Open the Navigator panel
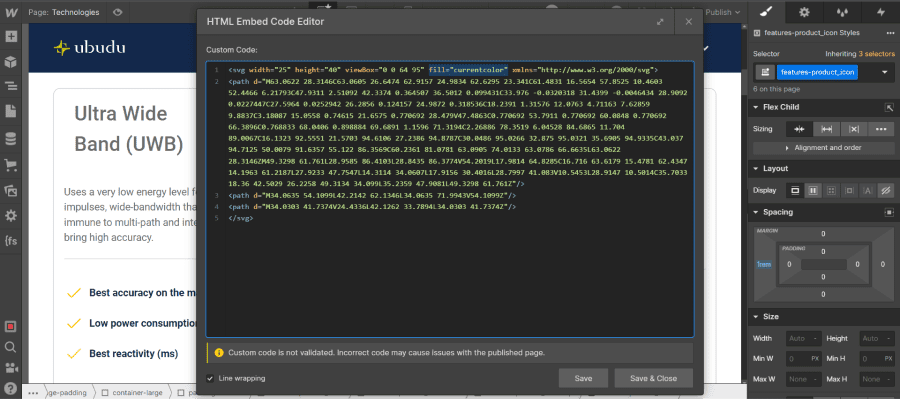This screenshot has height=399, width=900. pos(11,87)
